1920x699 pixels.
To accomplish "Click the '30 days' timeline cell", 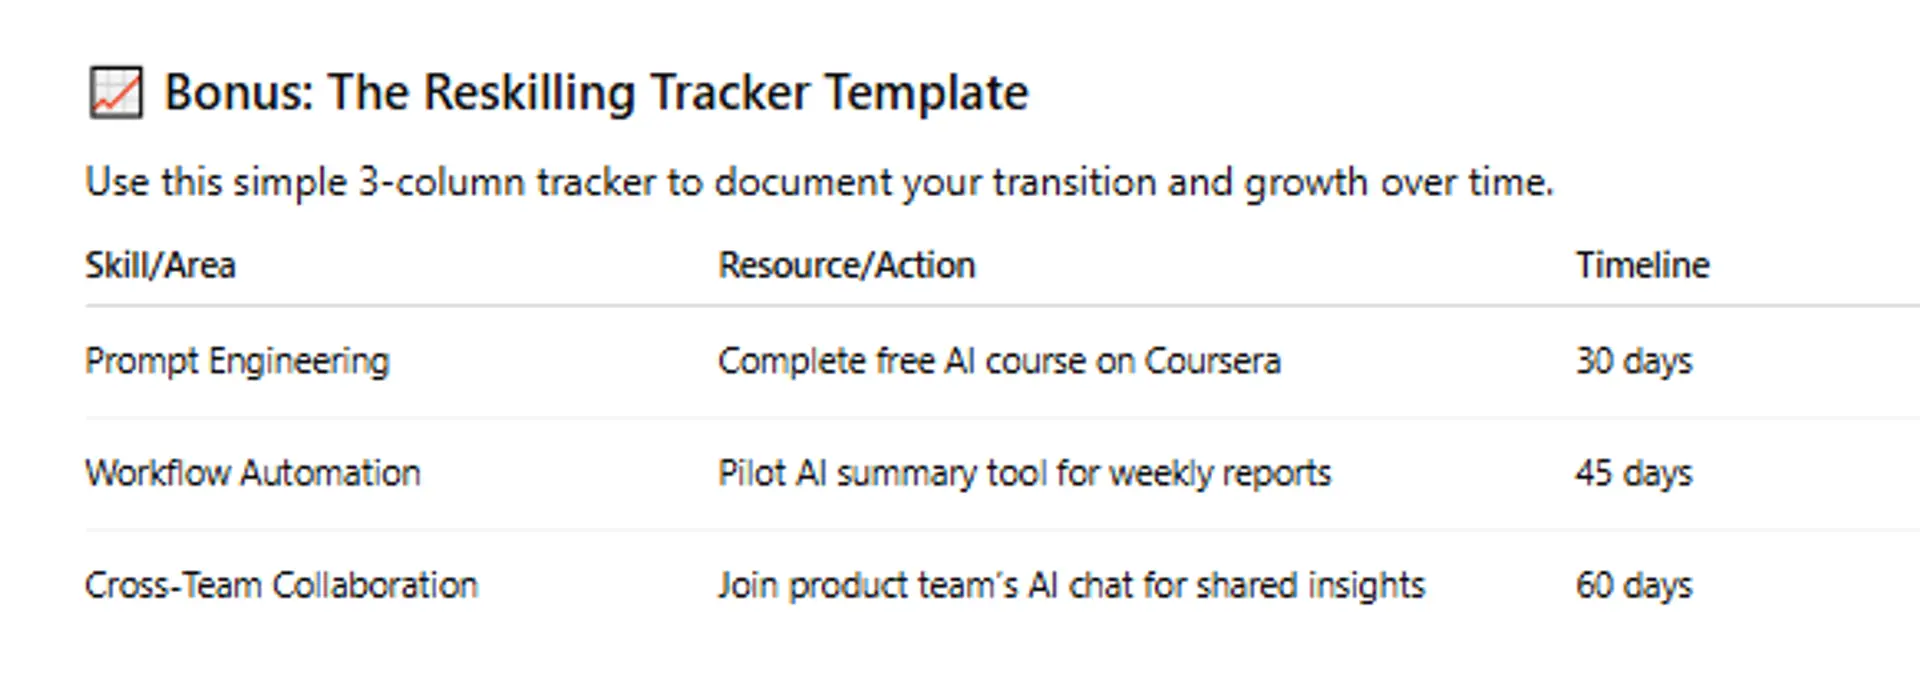I will pyautogui.click(x=1633, y=362).
